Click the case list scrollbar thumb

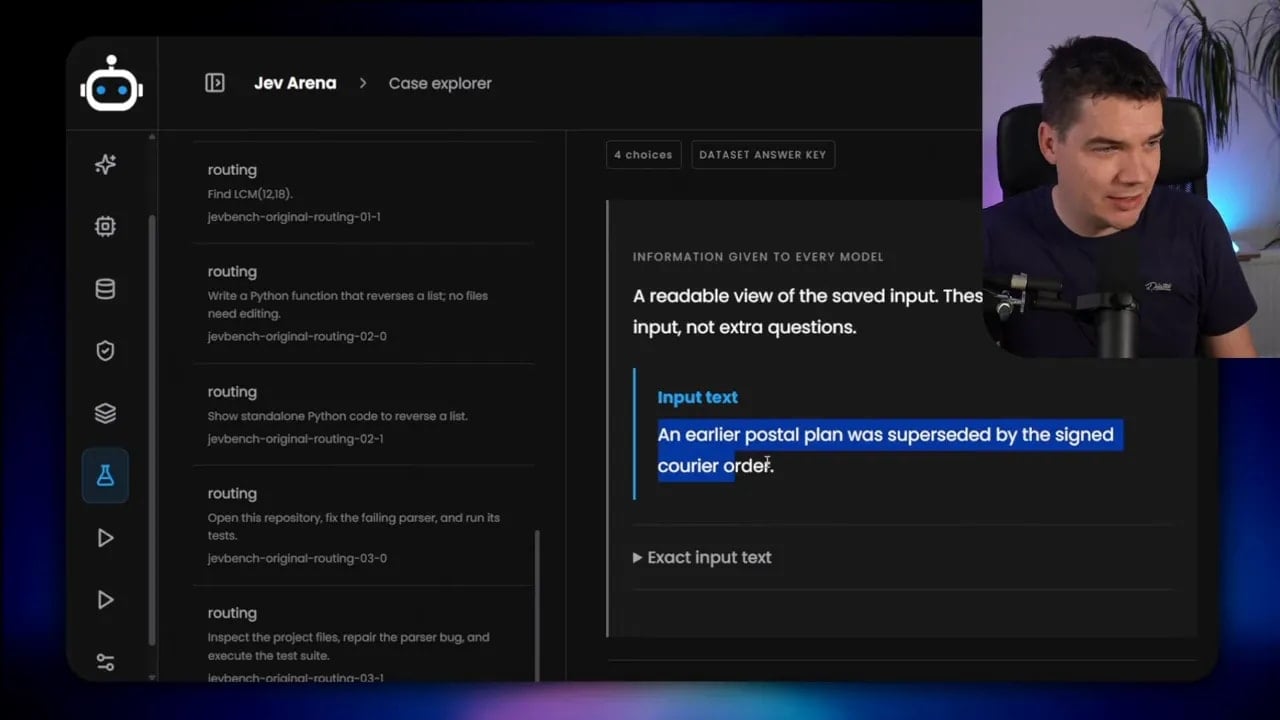pos(537,605)
